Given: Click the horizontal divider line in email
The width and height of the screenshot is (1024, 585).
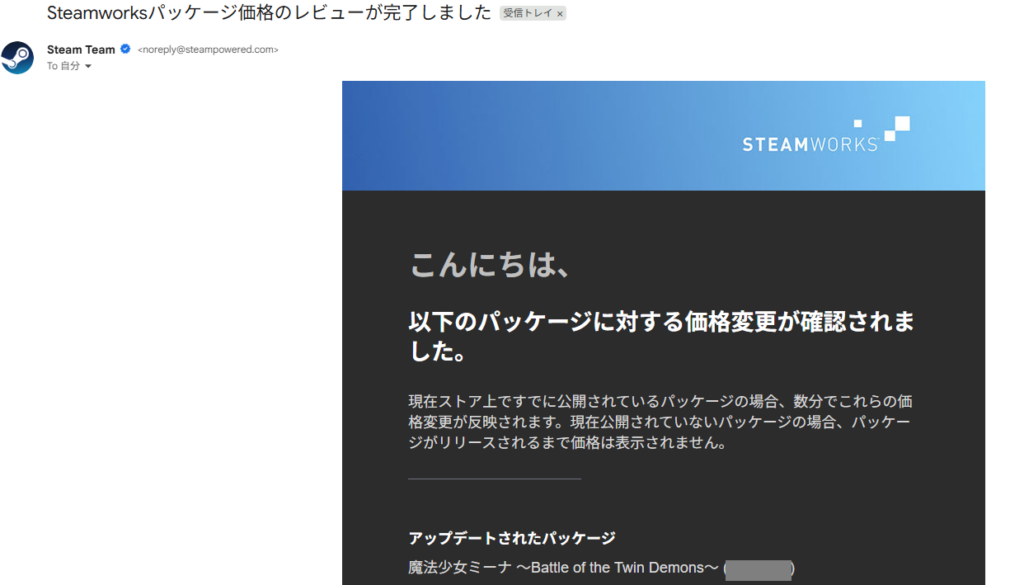Looking at the screenshot, I should 494,479.
